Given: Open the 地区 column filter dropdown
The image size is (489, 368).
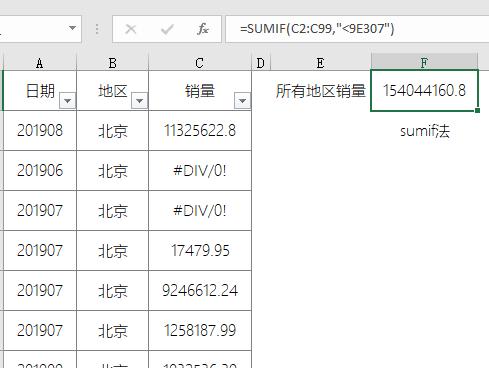Looking at the screenshot, I should pos(139,100).
